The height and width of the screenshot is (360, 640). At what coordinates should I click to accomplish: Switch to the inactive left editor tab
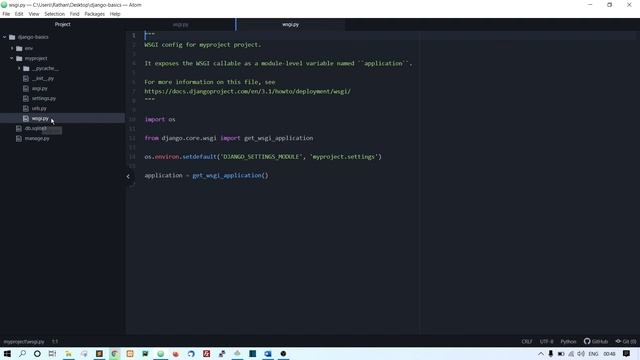point(180,24)
